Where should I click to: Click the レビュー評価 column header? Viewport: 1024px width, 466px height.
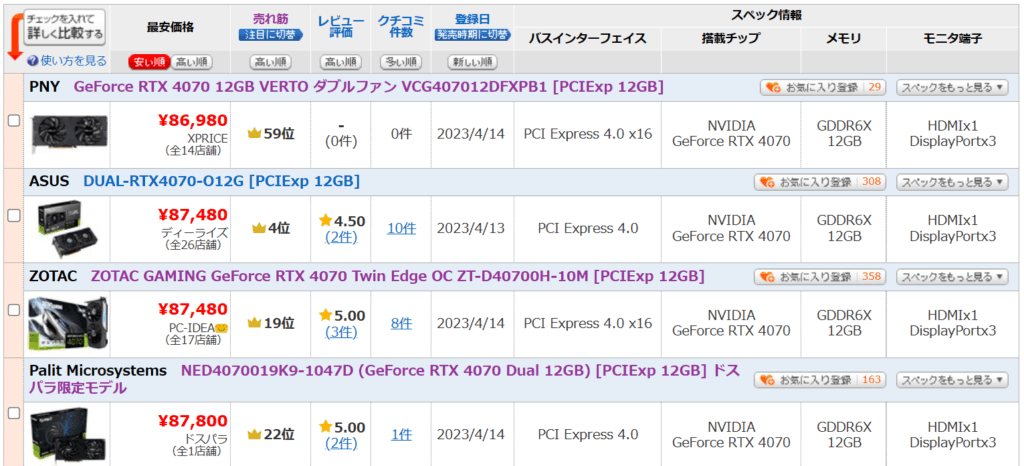click(340, 26)
